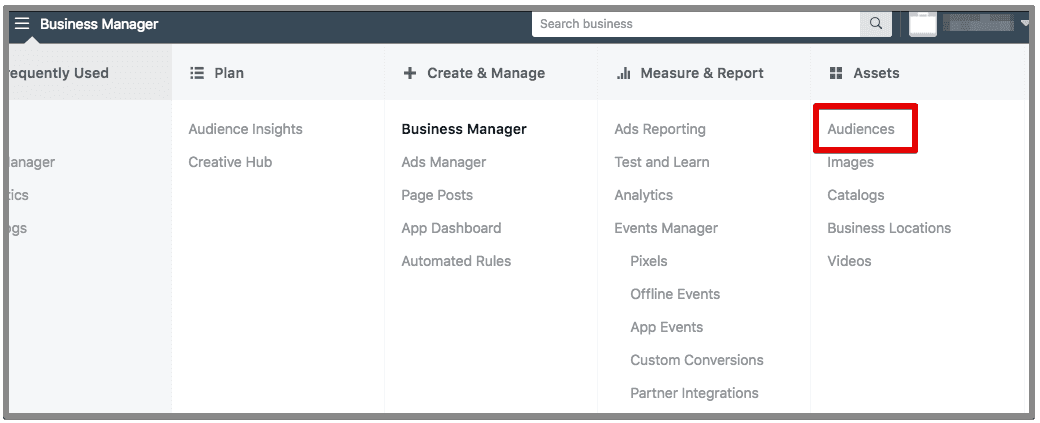Click the Measure & Report chart icon
Image resolution: width=1040 pixels, height=423 pixels.
click(623, 73)
